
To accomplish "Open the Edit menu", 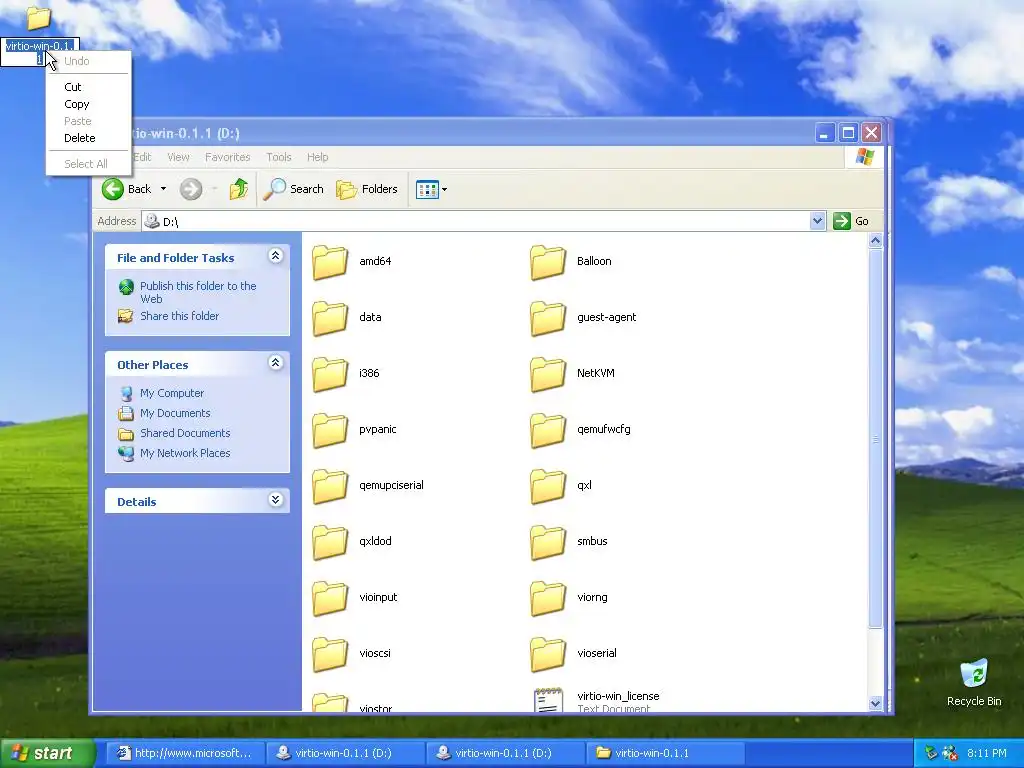I will [142, 157].
